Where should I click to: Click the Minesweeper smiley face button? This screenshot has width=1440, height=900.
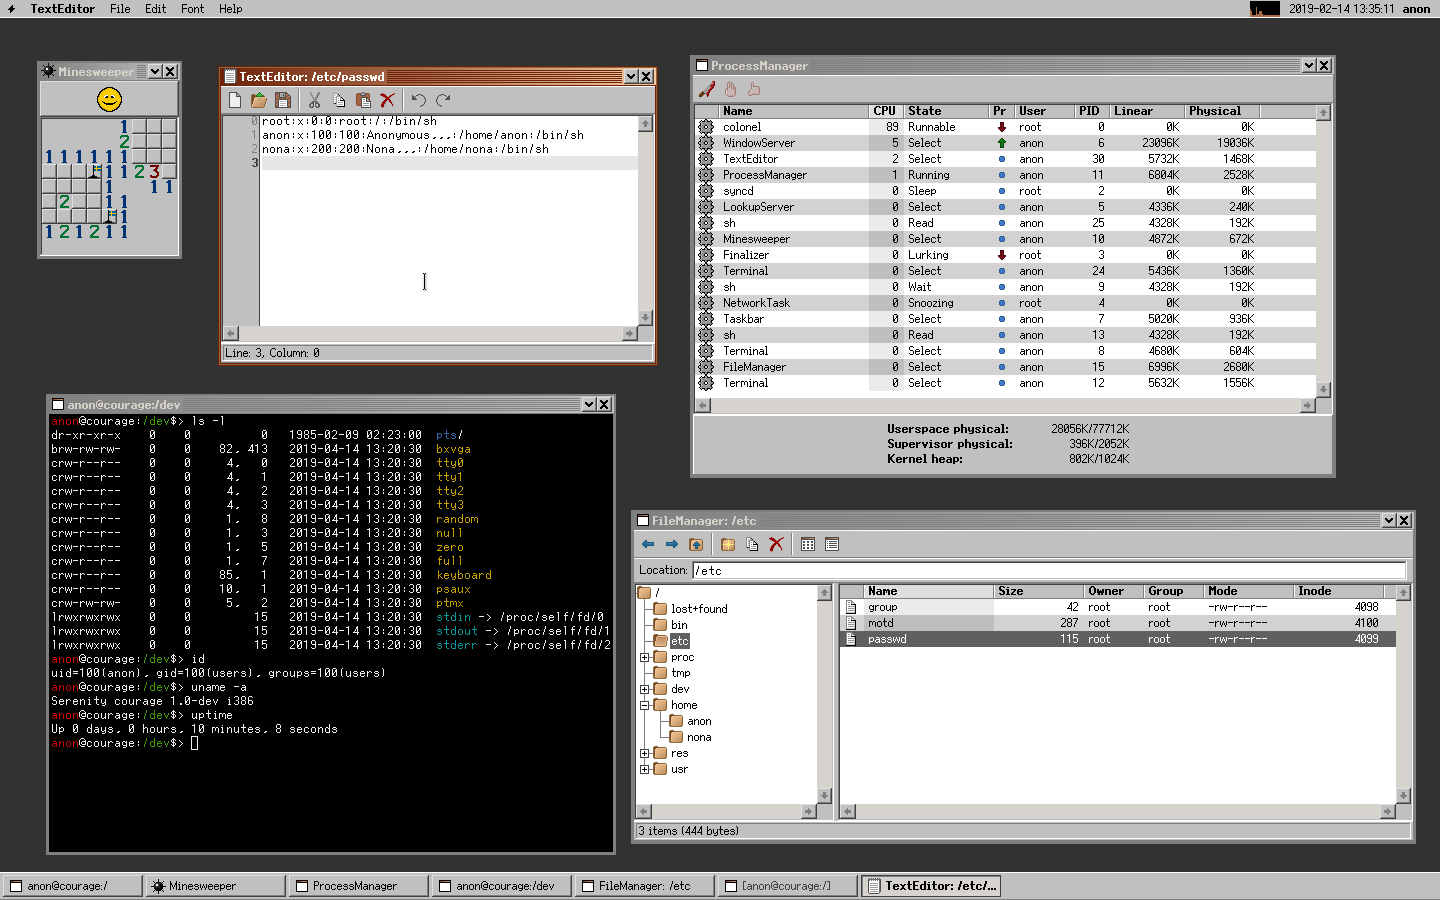109,99
